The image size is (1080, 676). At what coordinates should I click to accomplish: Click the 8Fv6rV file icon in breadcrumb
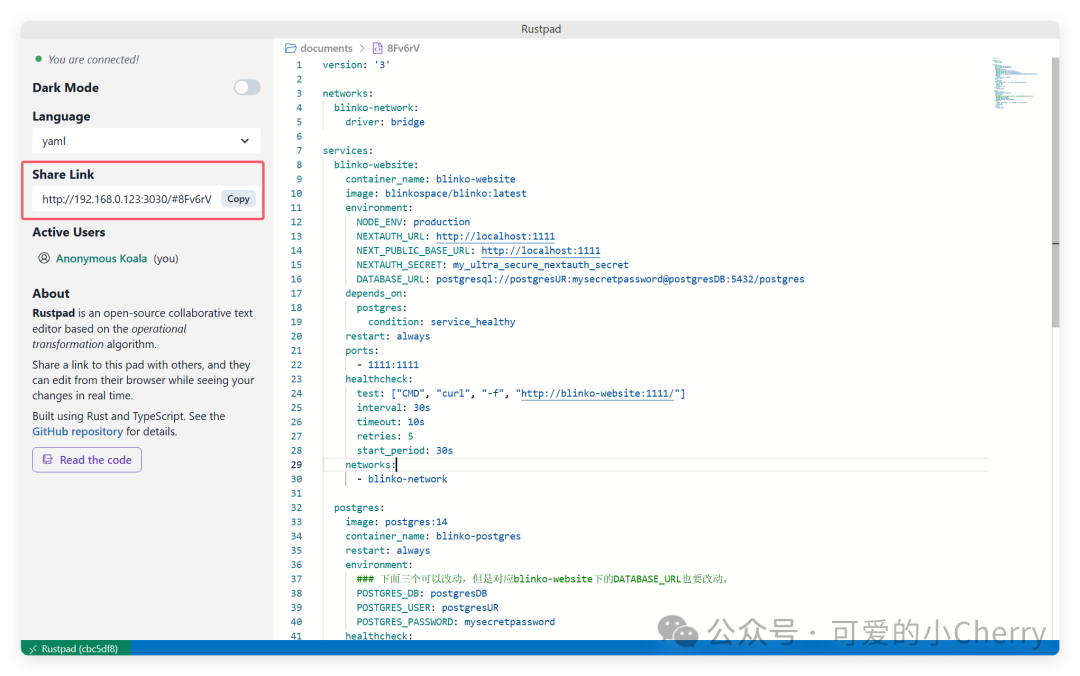pyautogui.click(x=377, y=48)
